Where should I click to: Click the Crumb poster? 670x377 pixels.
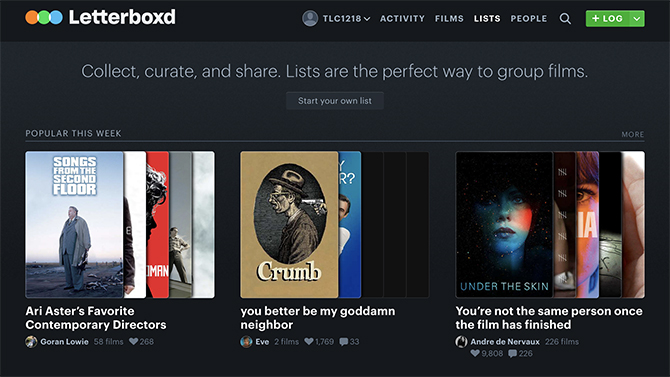coord(289,224)
